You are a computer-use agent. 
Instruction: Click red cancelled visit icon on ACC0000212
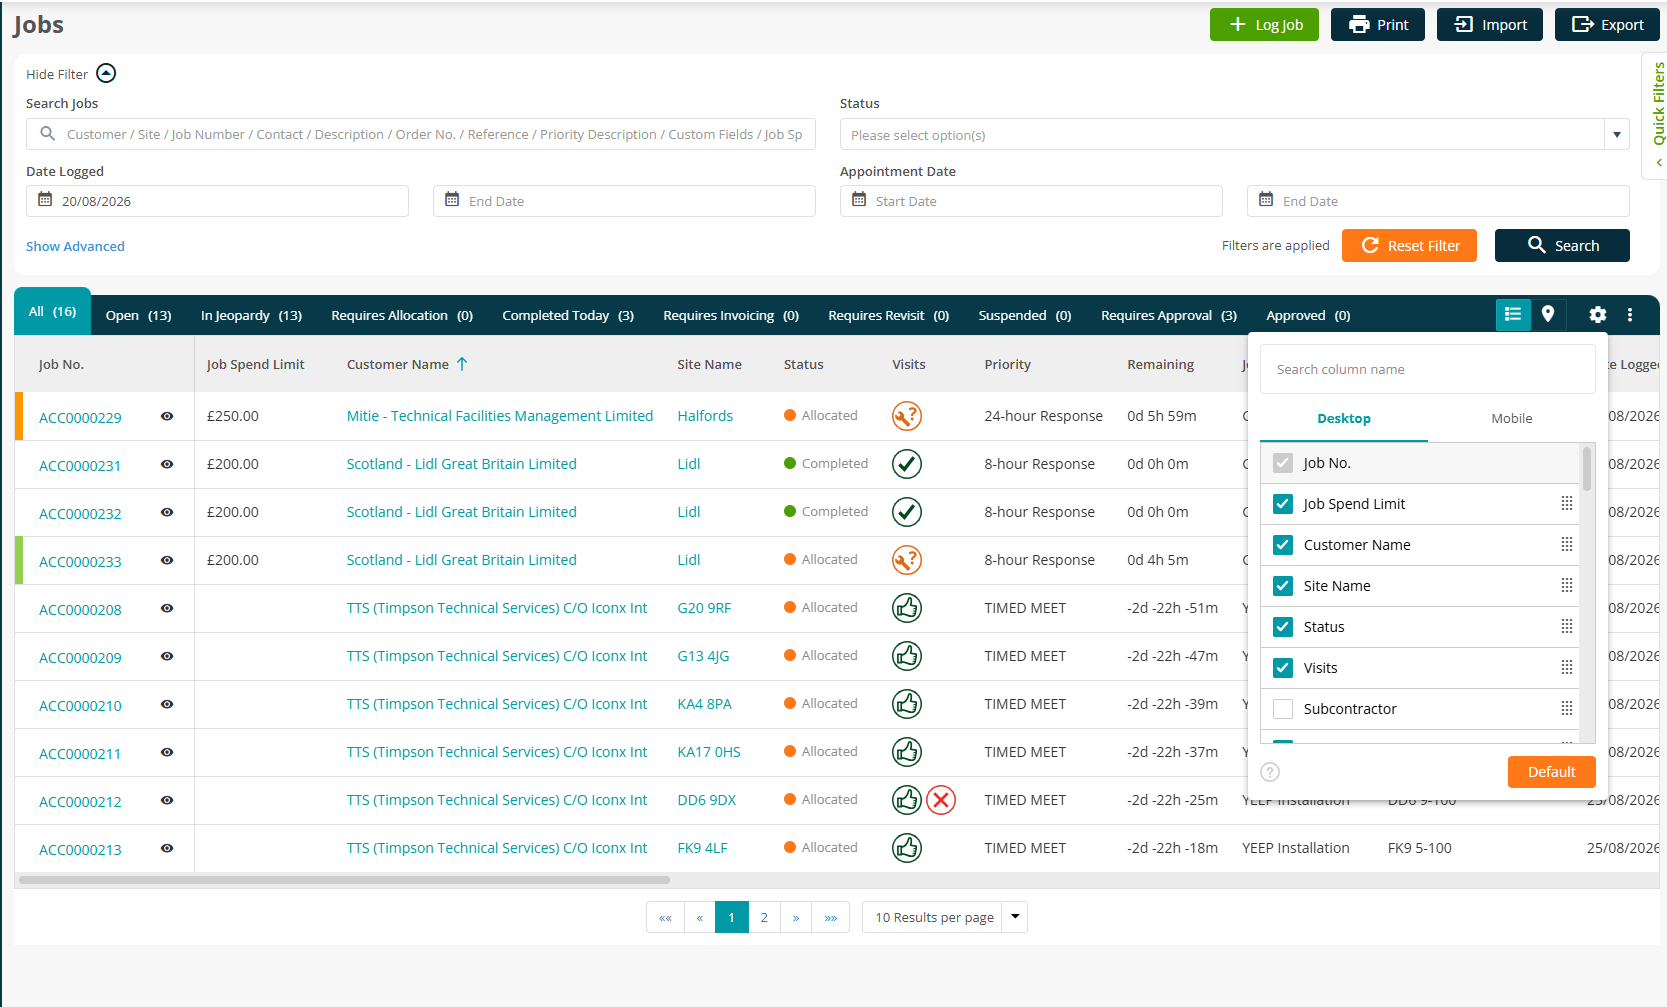click(941, 800)
